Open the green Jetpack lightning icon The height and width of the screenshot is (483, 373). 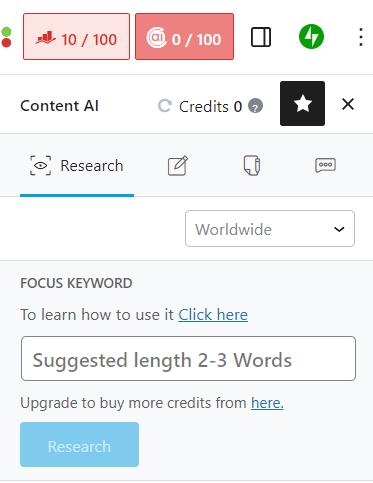click(311, 37)
